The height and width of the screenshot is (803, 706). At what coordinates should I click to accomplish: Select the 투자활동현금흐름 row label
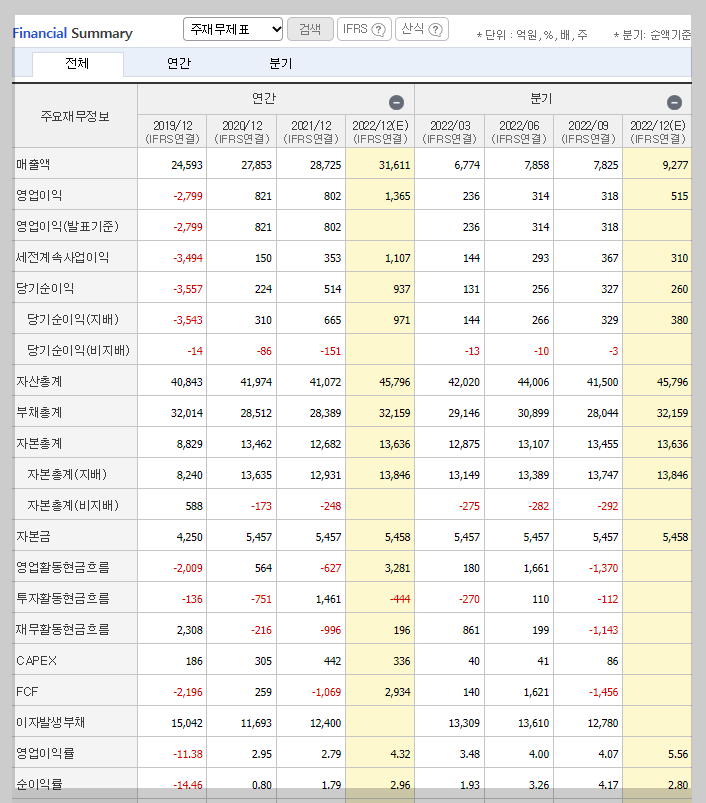(62, 598)
